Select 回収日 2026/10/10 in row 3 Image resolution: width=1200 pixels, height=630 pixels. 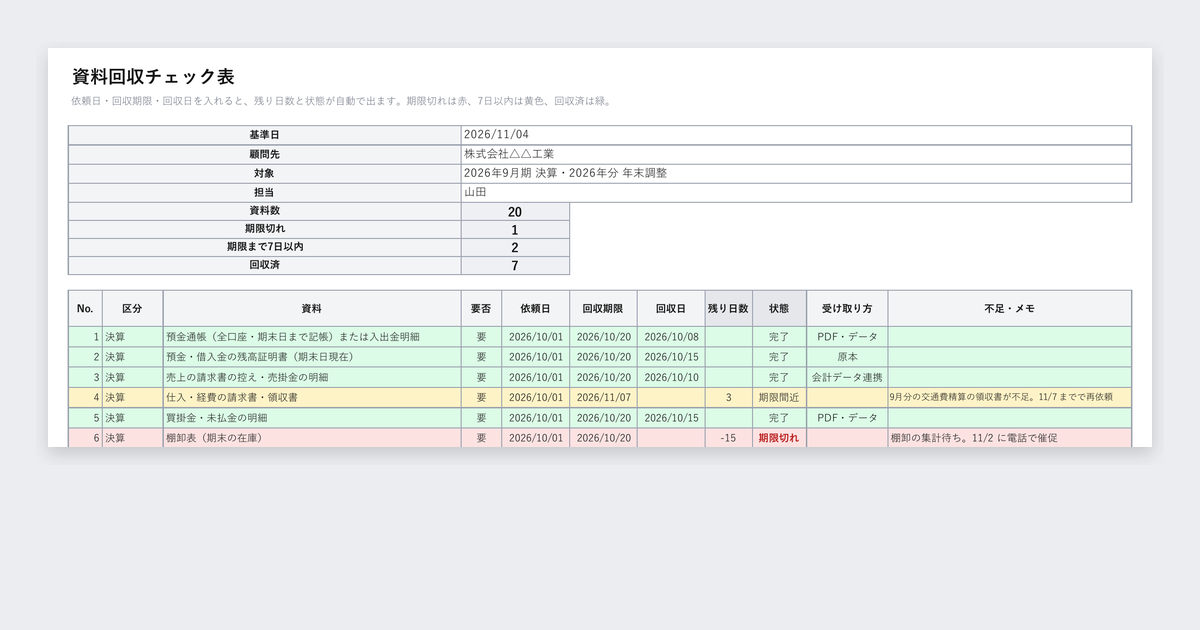click(671, 377)
